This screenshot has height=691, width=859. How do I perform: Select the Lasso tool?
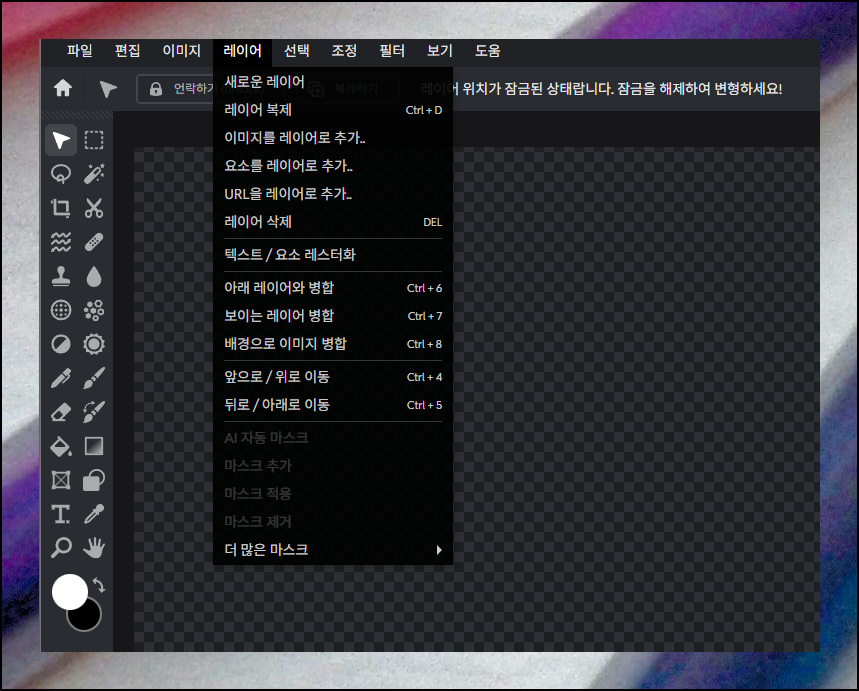(61, 174)
